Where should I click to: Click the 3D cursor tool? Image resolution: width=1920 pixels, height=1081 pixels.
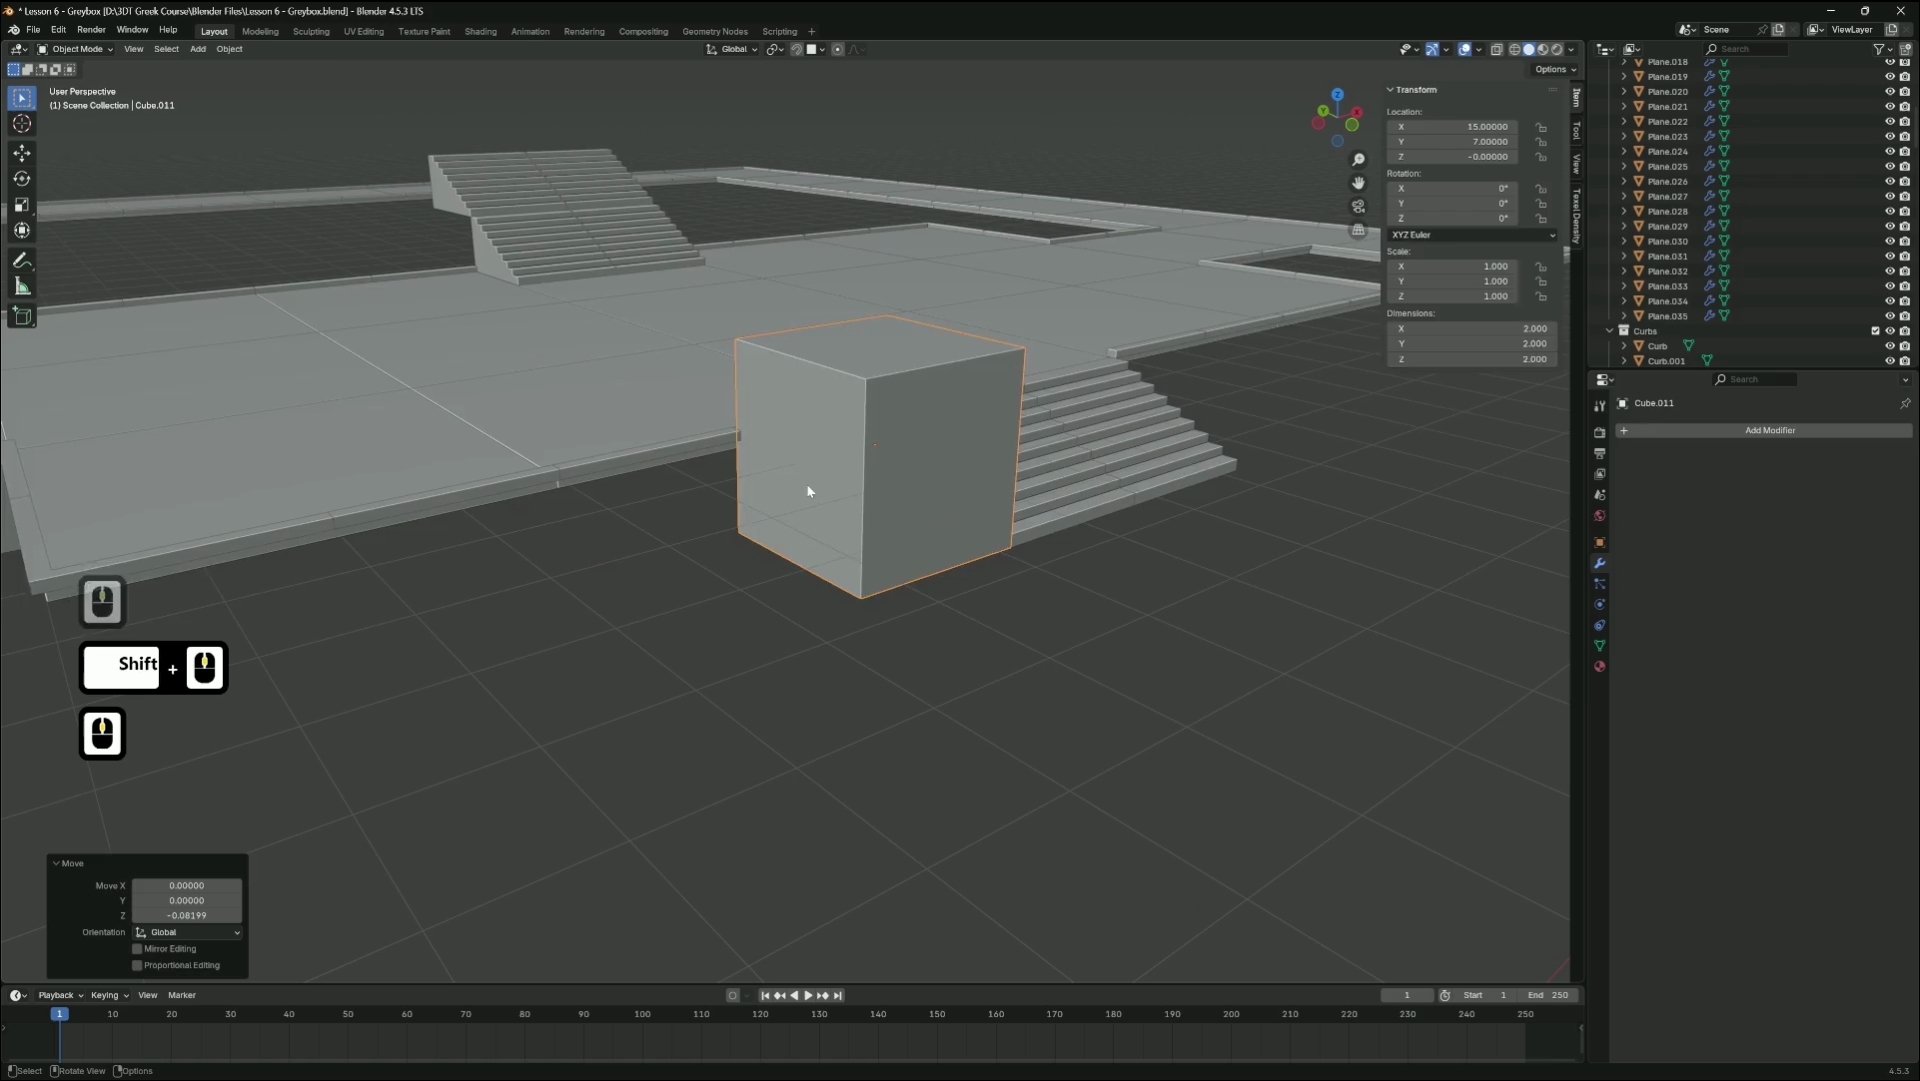pyautogui.click(x=22, y=124)
